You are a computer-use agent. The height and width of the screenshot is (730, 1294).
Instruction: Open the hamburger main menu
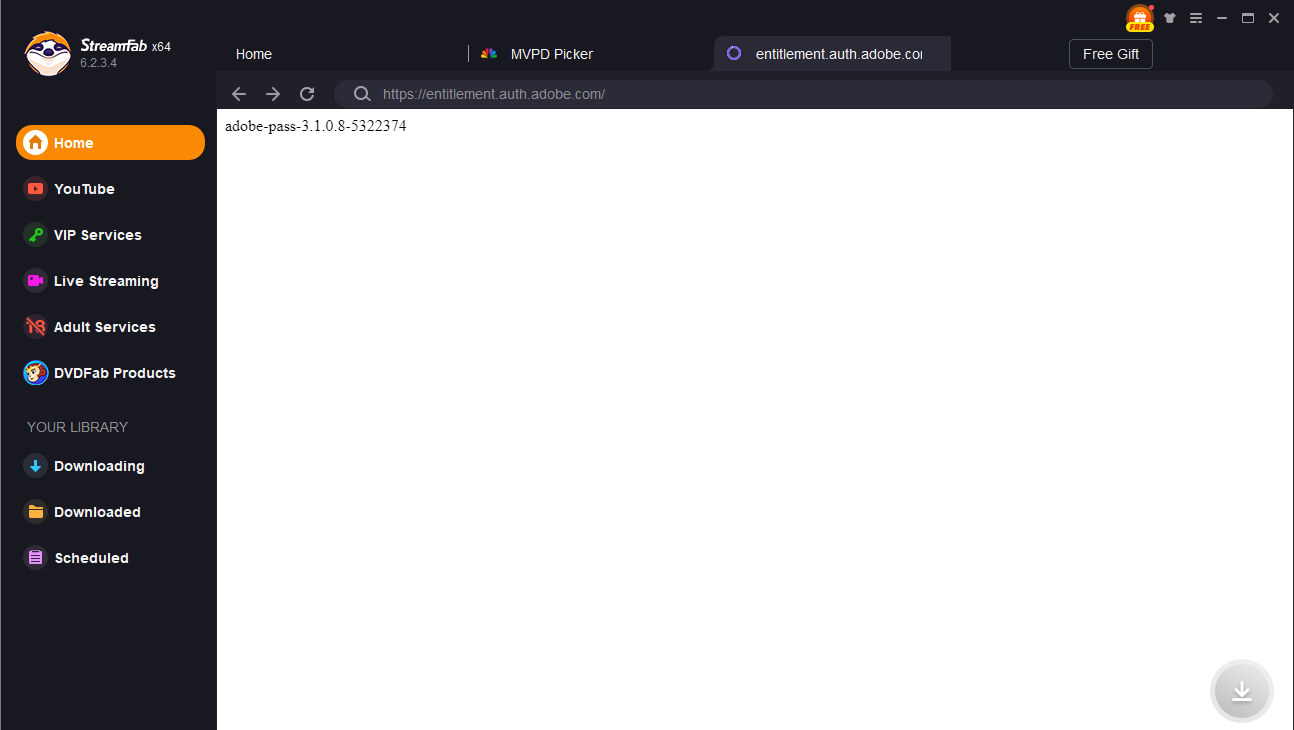click(x=1195, y=18)
